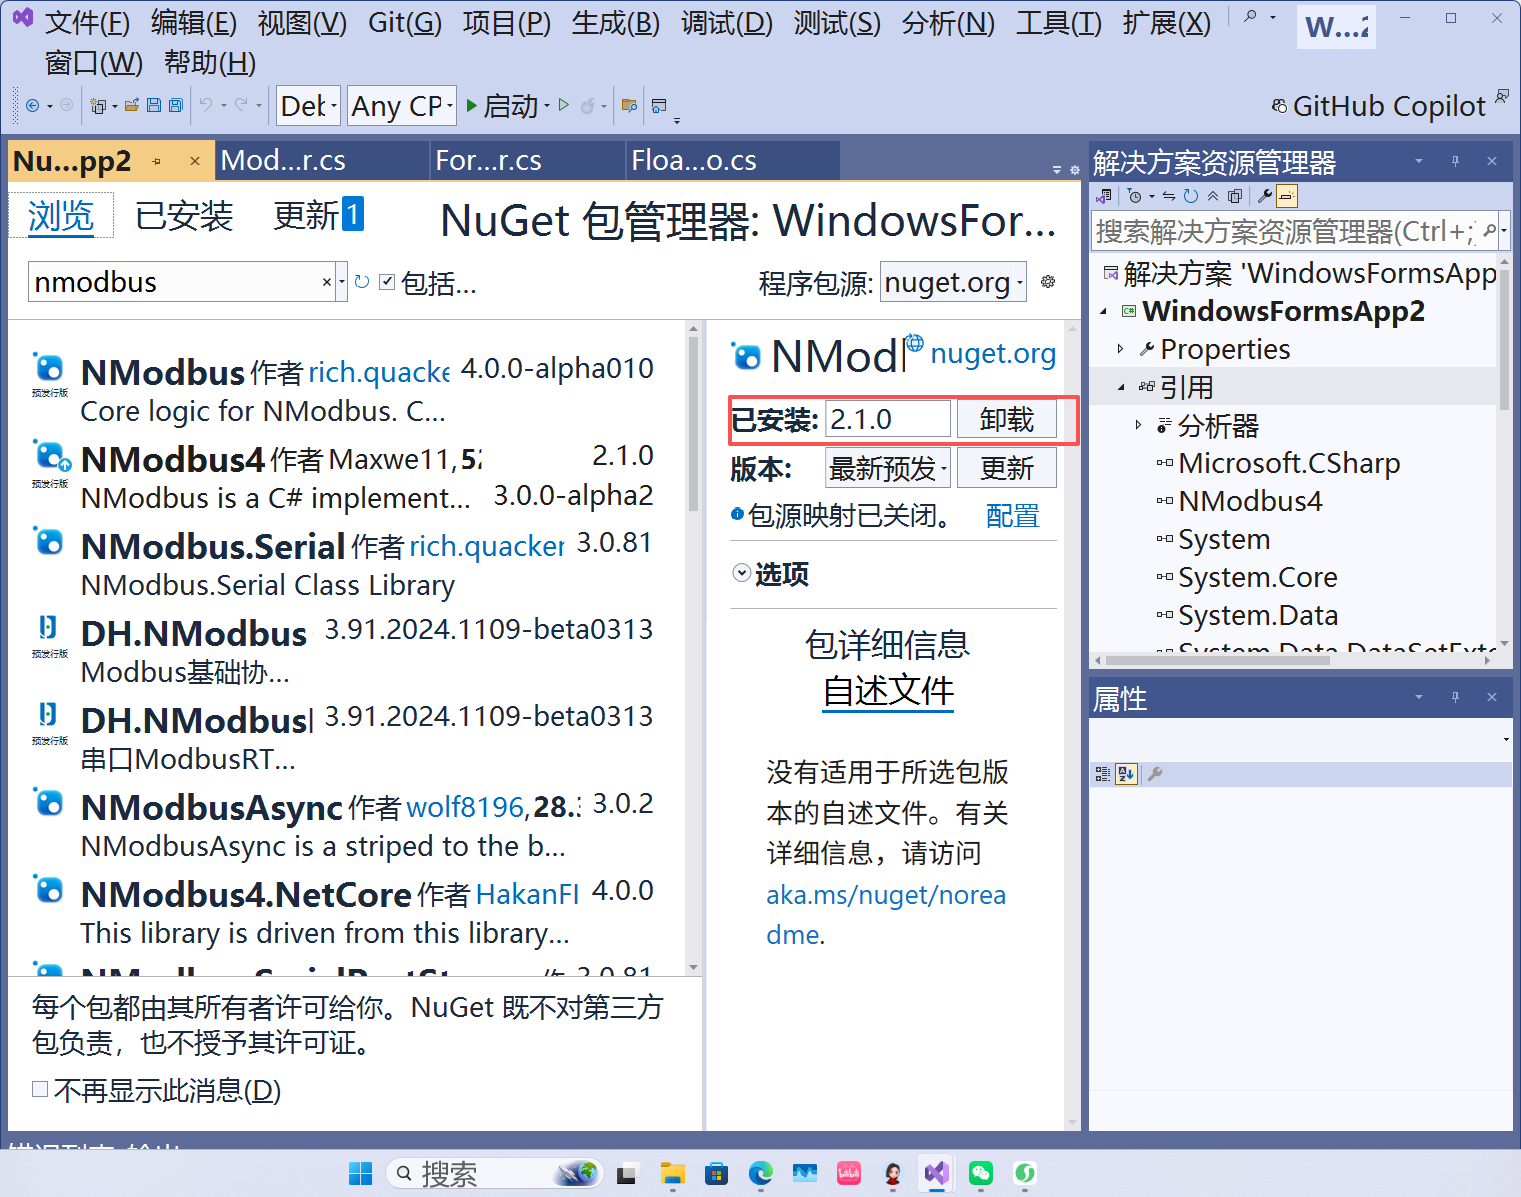1521x1197 pixels.
Task: Collapse all items in Solution Explorer
Action: coord(1213,196)
